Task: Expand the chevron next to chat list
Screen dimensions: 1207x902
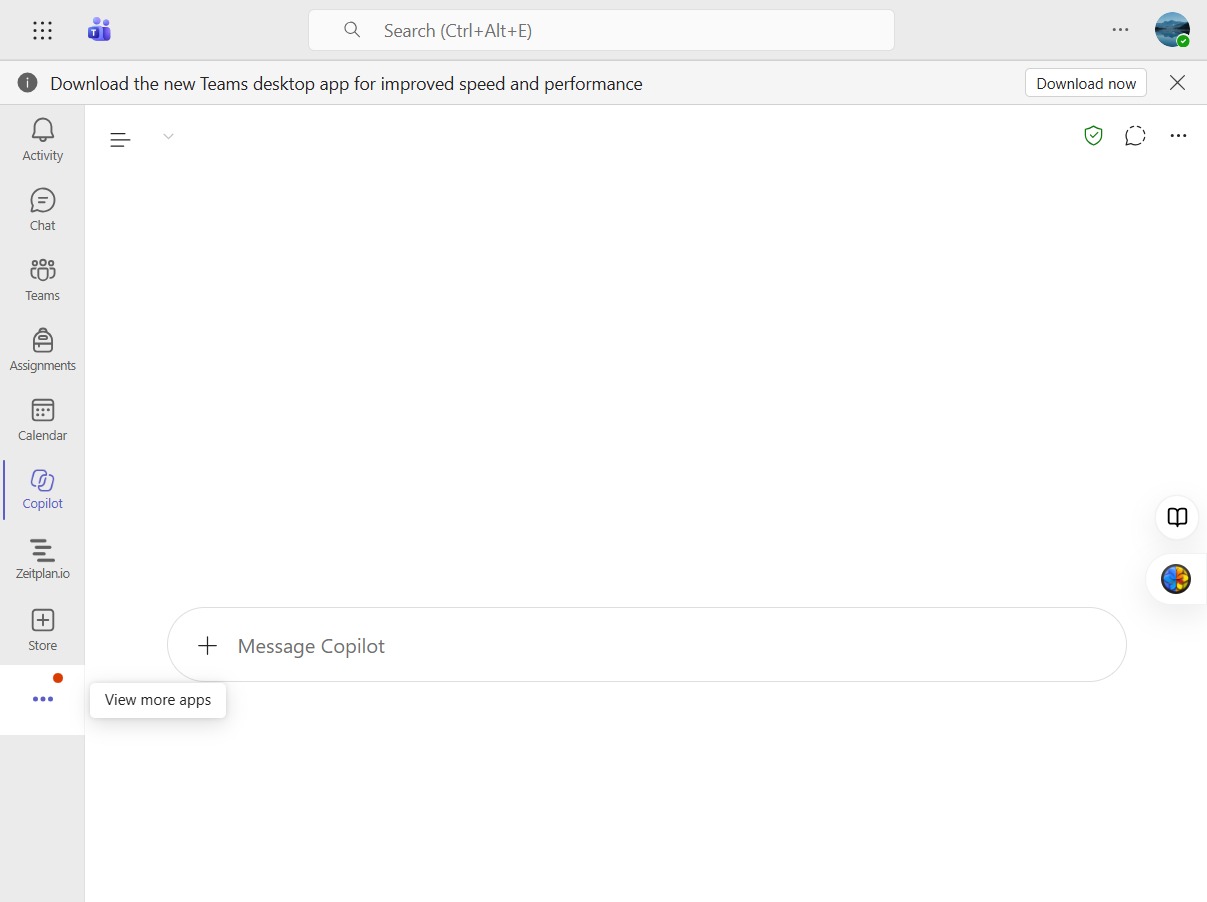Action: [168, 137]
